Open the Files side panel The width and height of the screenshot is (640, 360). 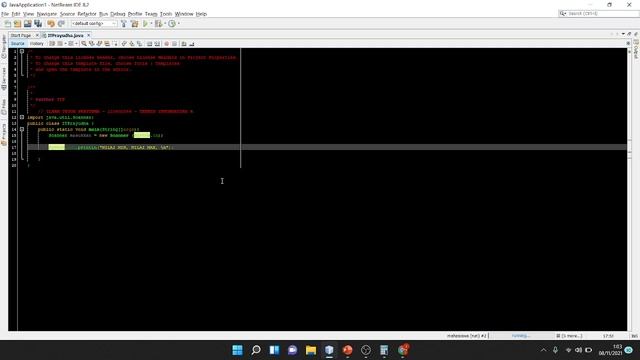click(x=4, y=107)
